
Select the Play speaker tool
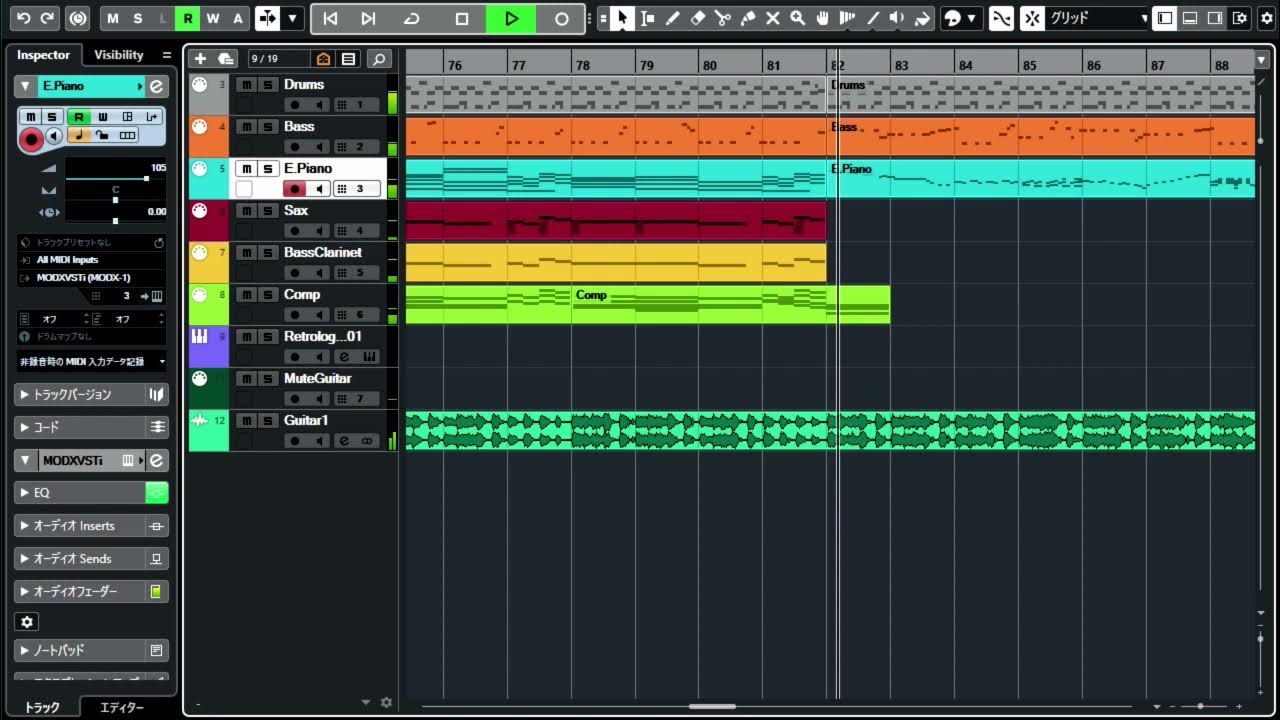click(x=897, y=18)
